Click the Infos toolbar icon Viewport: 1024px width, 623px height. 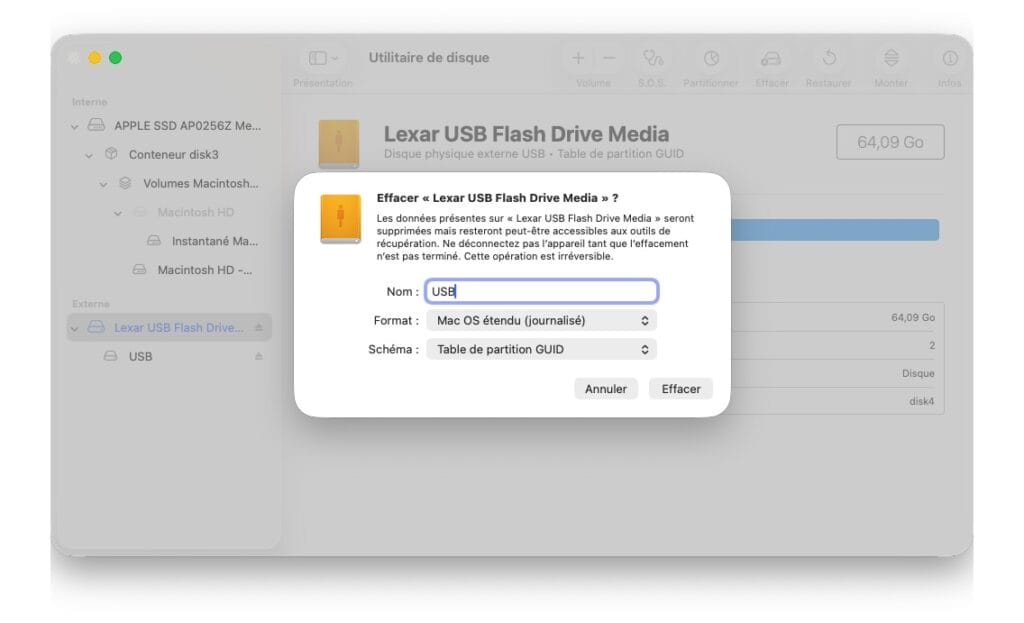(x=950, y=58)
